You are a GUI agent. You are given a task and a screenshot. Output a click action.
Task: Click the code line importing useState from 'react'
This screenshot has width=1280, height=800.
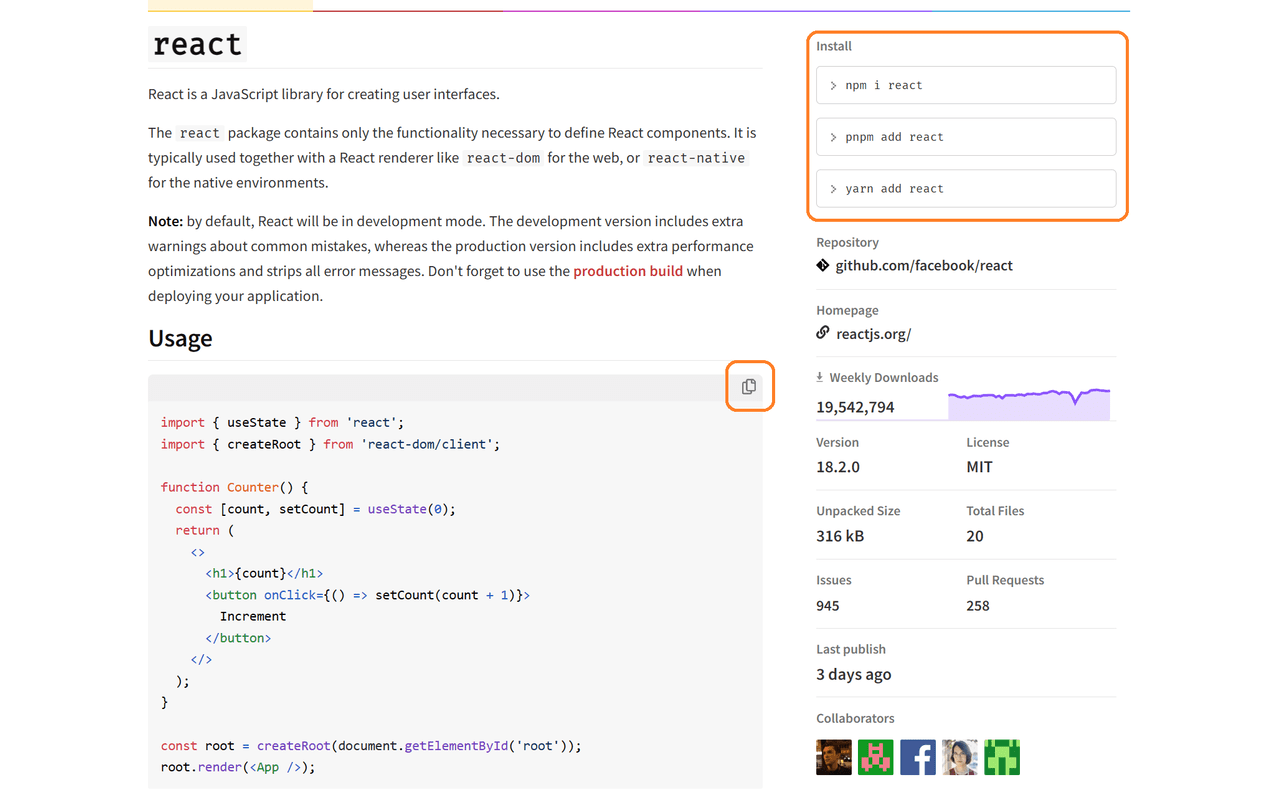[x=282, y=422]
